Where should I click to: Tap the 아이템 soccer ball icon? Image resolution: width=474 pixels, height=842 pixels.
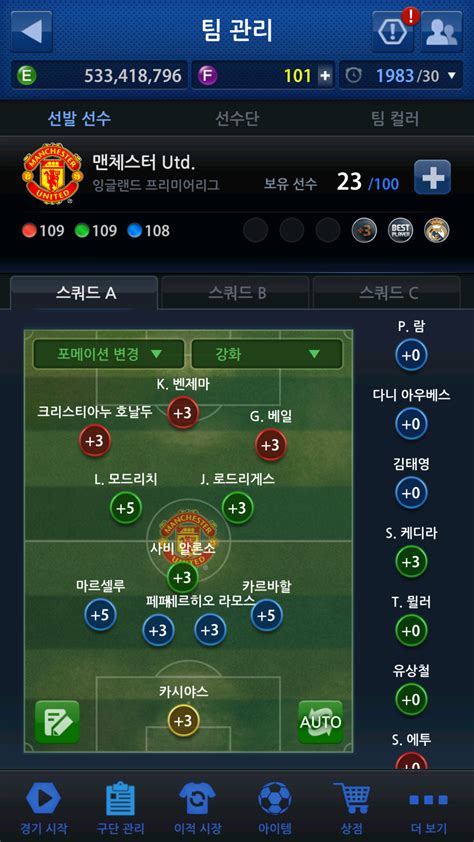[x=275, y=799]
